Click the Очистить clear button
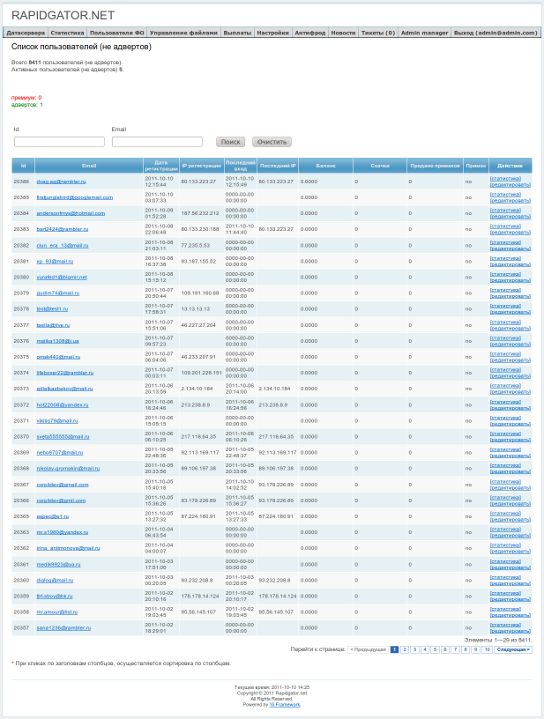The image size is (544, 719). pyautogui.click(x=272, y=142)
